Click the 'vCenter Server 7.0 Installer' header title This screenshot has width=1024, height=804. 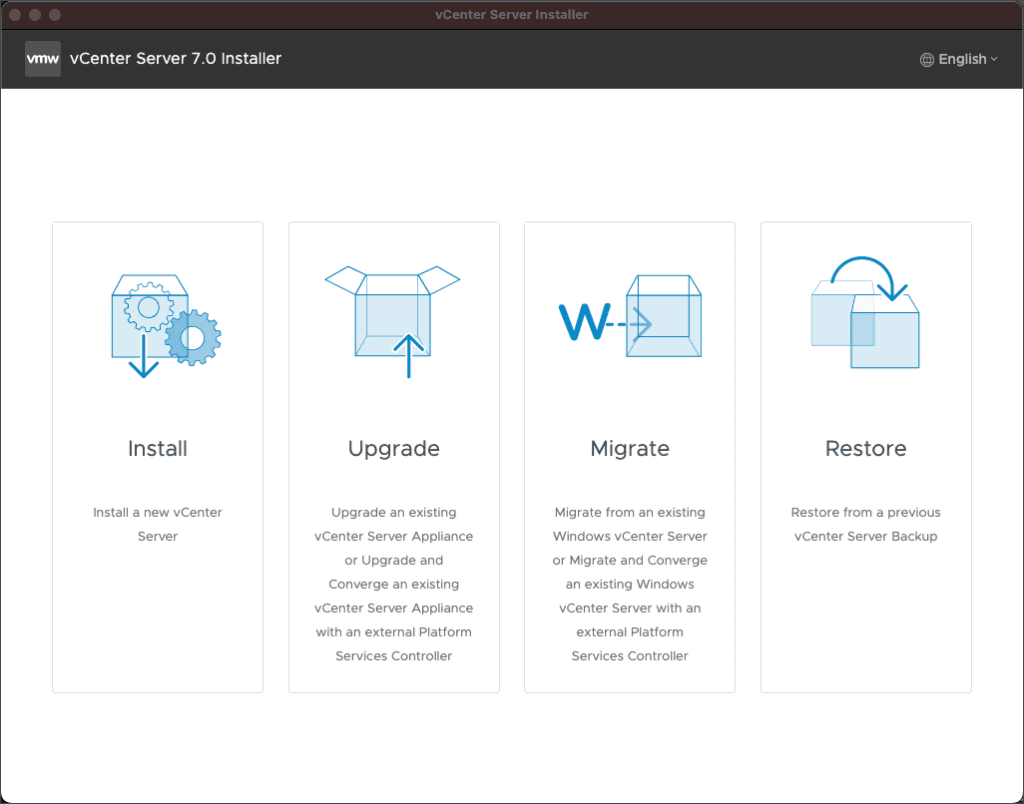coord(176,59)
